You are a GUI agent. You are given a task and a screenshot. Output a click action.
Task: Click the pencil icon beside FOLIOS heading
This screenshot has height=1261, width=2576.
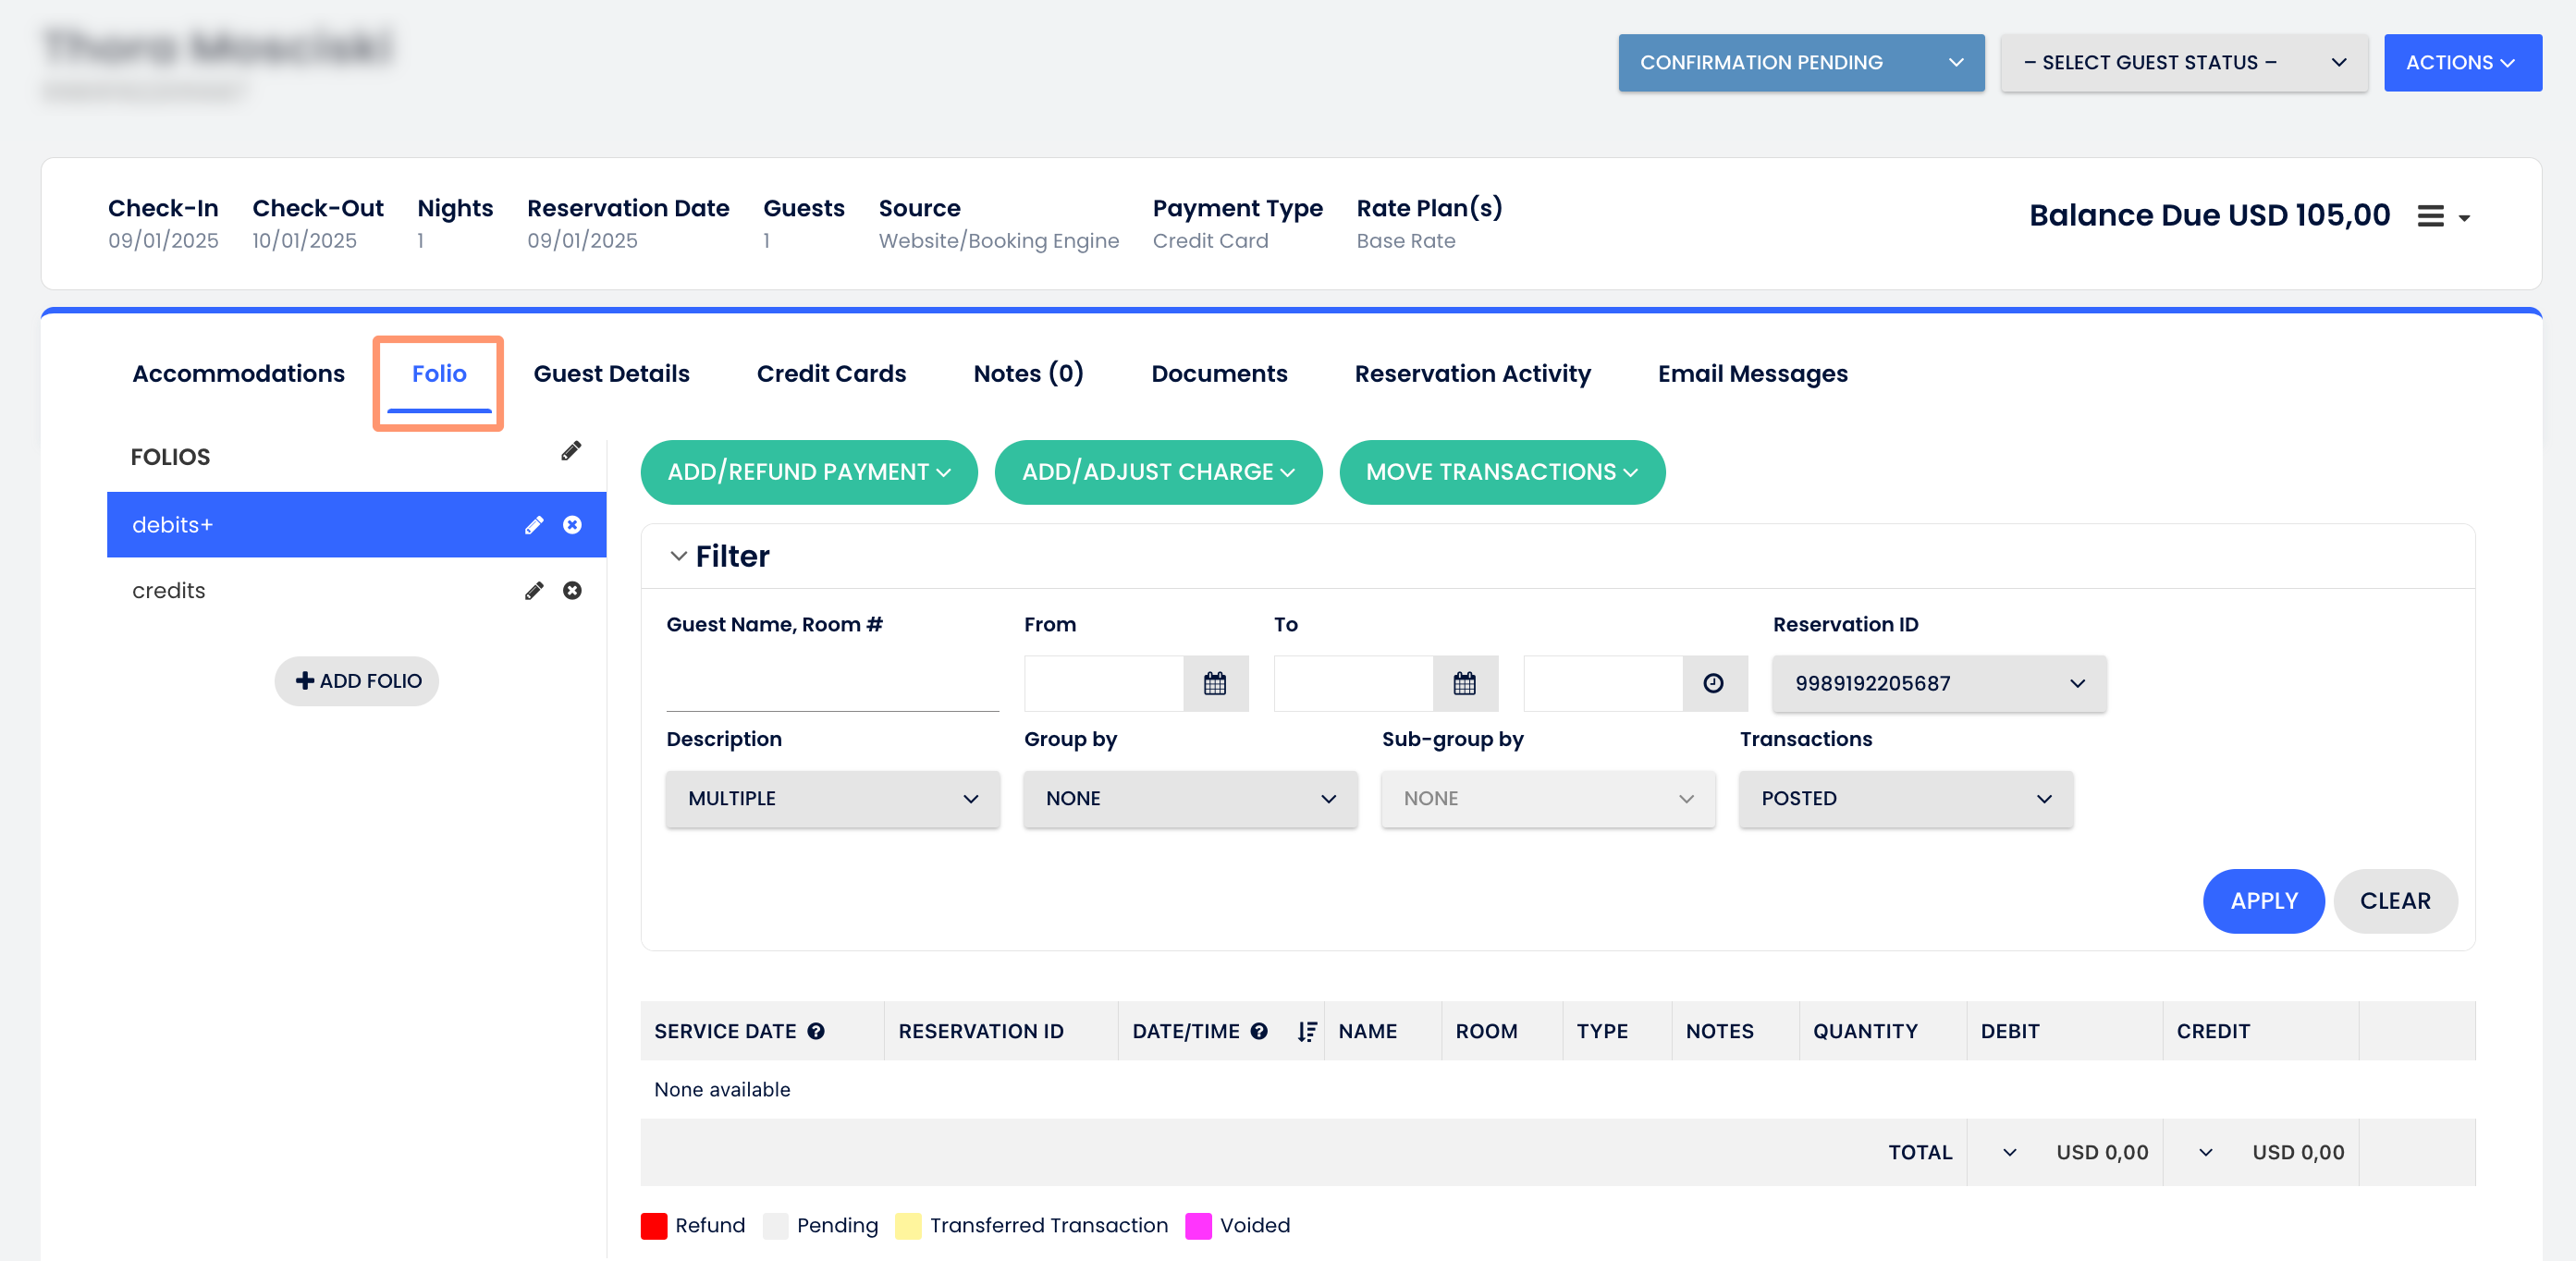pyautogui.click(x=571, y=451)
